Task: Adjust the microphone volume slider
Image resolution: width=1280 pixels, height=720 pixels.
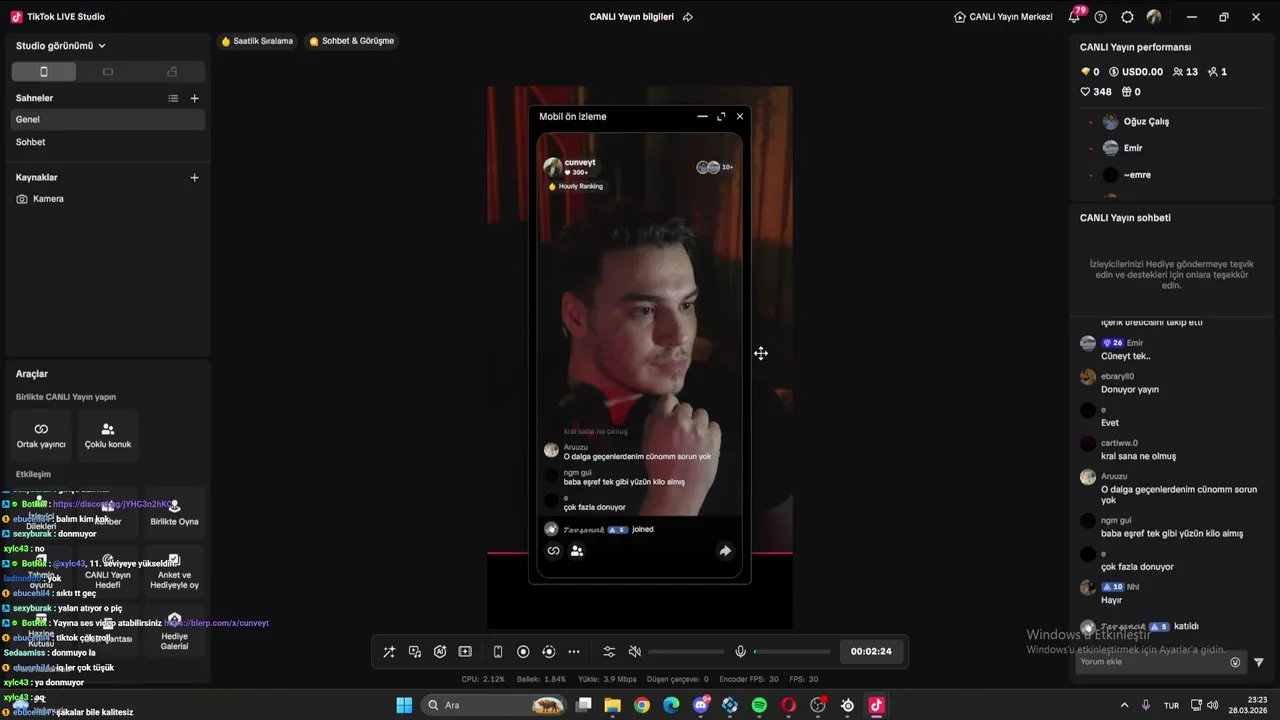Action: pyautogui.click(x=792, y=652)
